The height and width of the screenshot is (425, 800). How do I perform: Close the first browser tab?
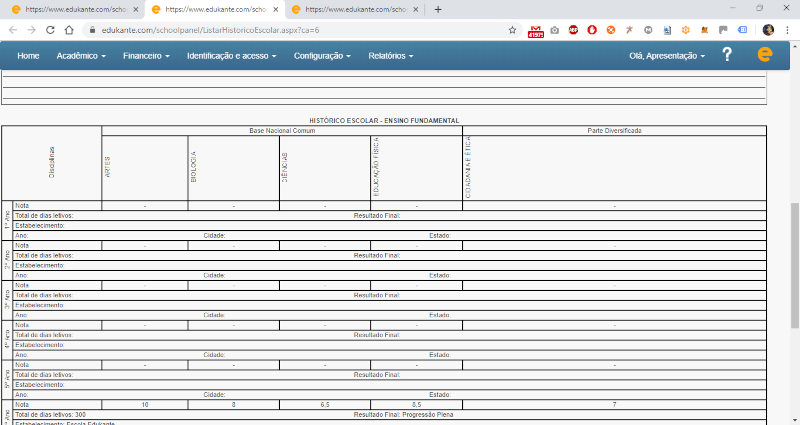[136, 10]
